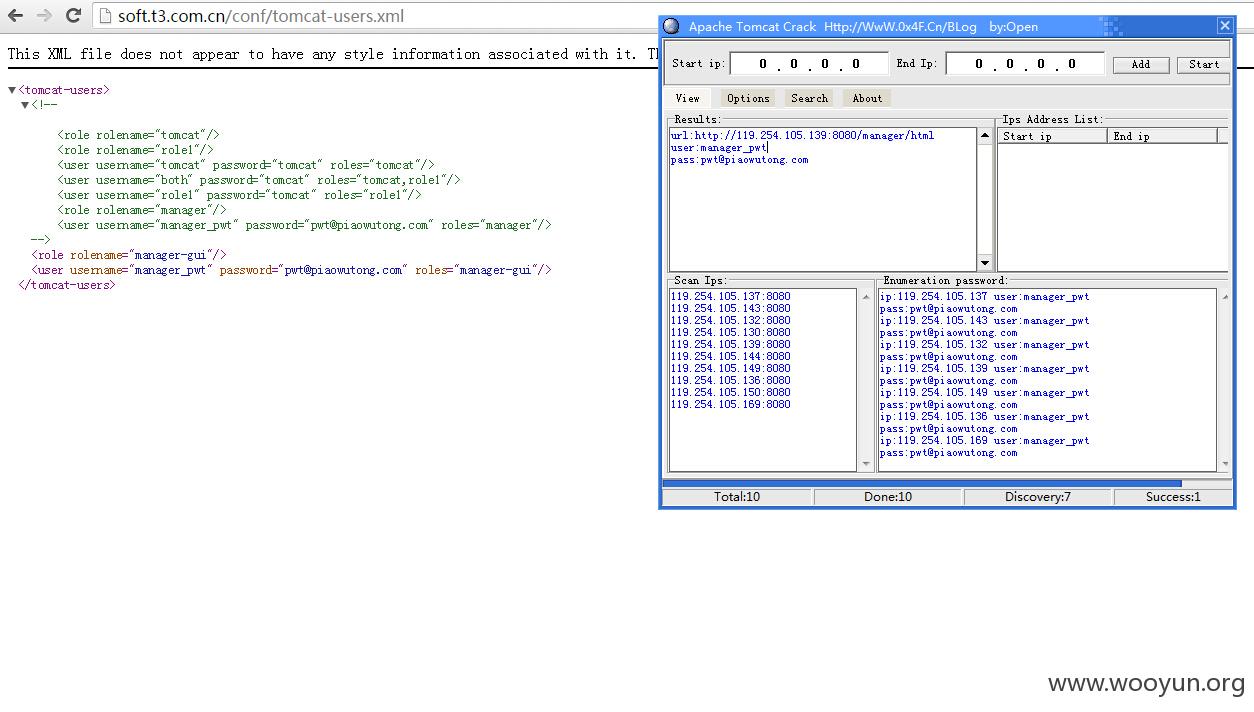Click the Discovery:7 status bar entry

coord(1038,497)
